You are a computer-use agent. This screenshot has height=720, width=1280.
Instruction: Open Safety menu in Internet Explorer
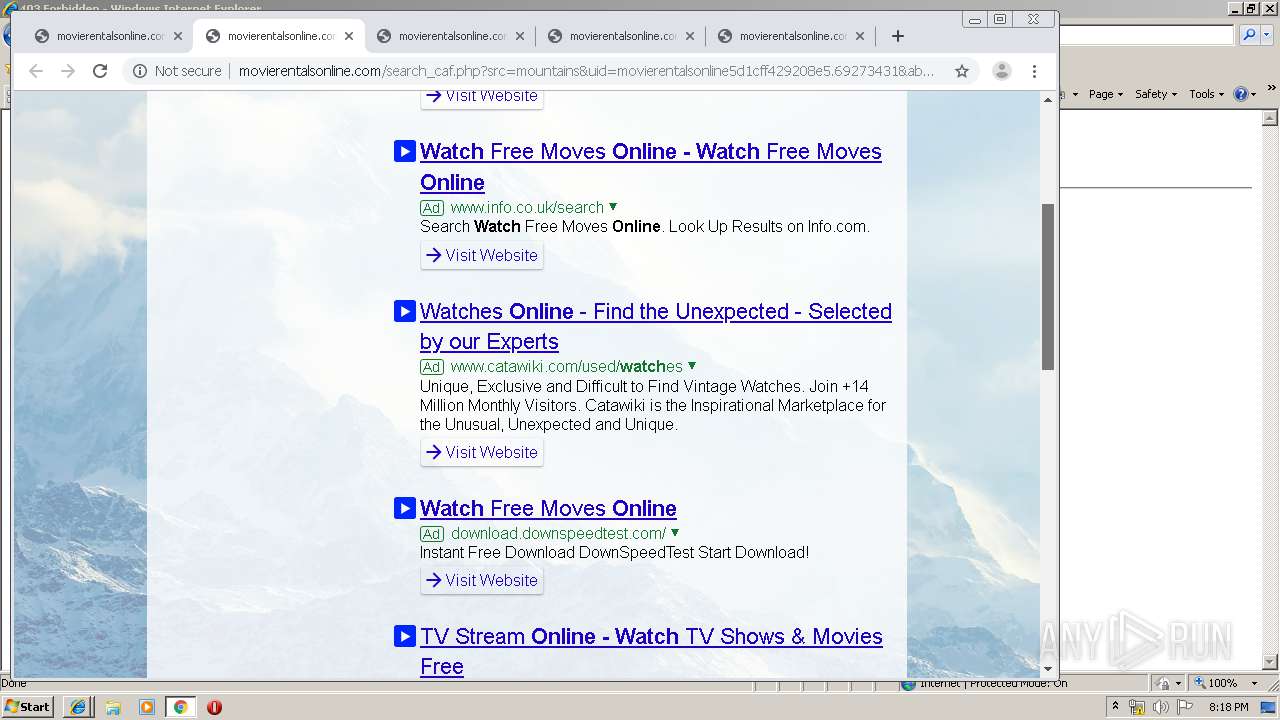(1156, 94)
